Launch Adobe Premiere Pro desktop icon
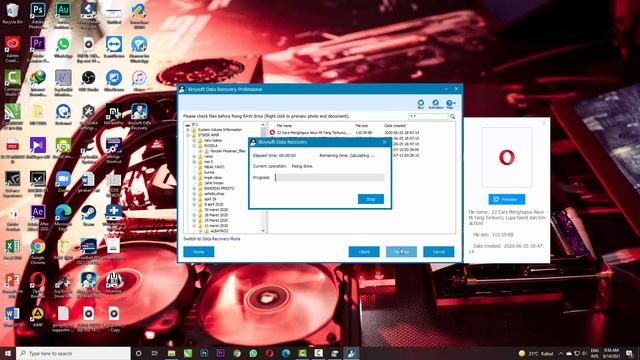This screenshot has width=640, height=360. (x=38, y=48)
